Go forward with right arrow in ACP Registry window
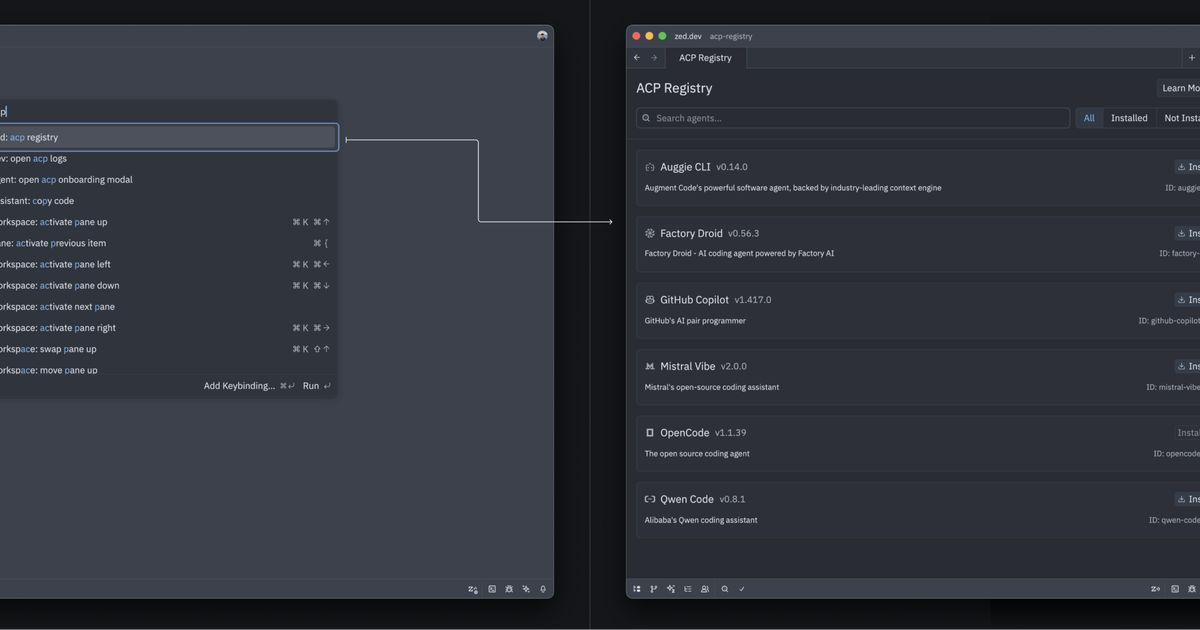This screenshot has width=1200, height=630. [x=654, y=58]
